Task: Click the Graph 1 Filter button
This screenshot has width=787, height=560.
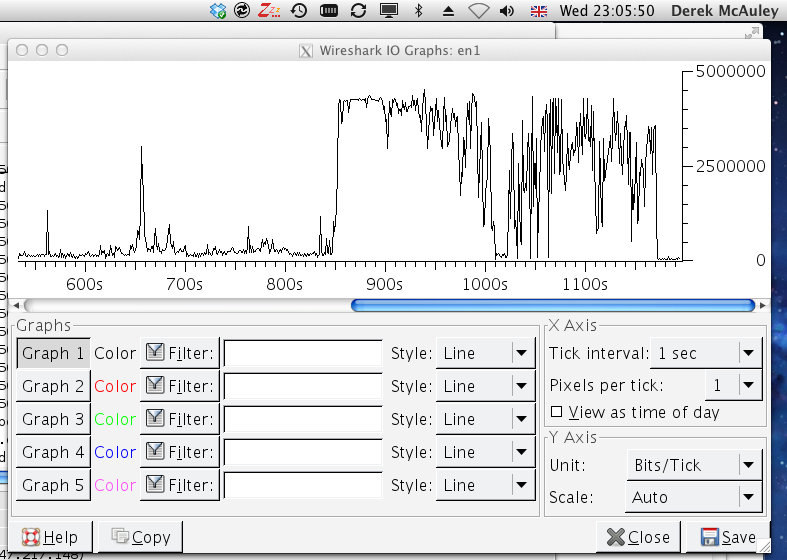Action: point(180,353)
